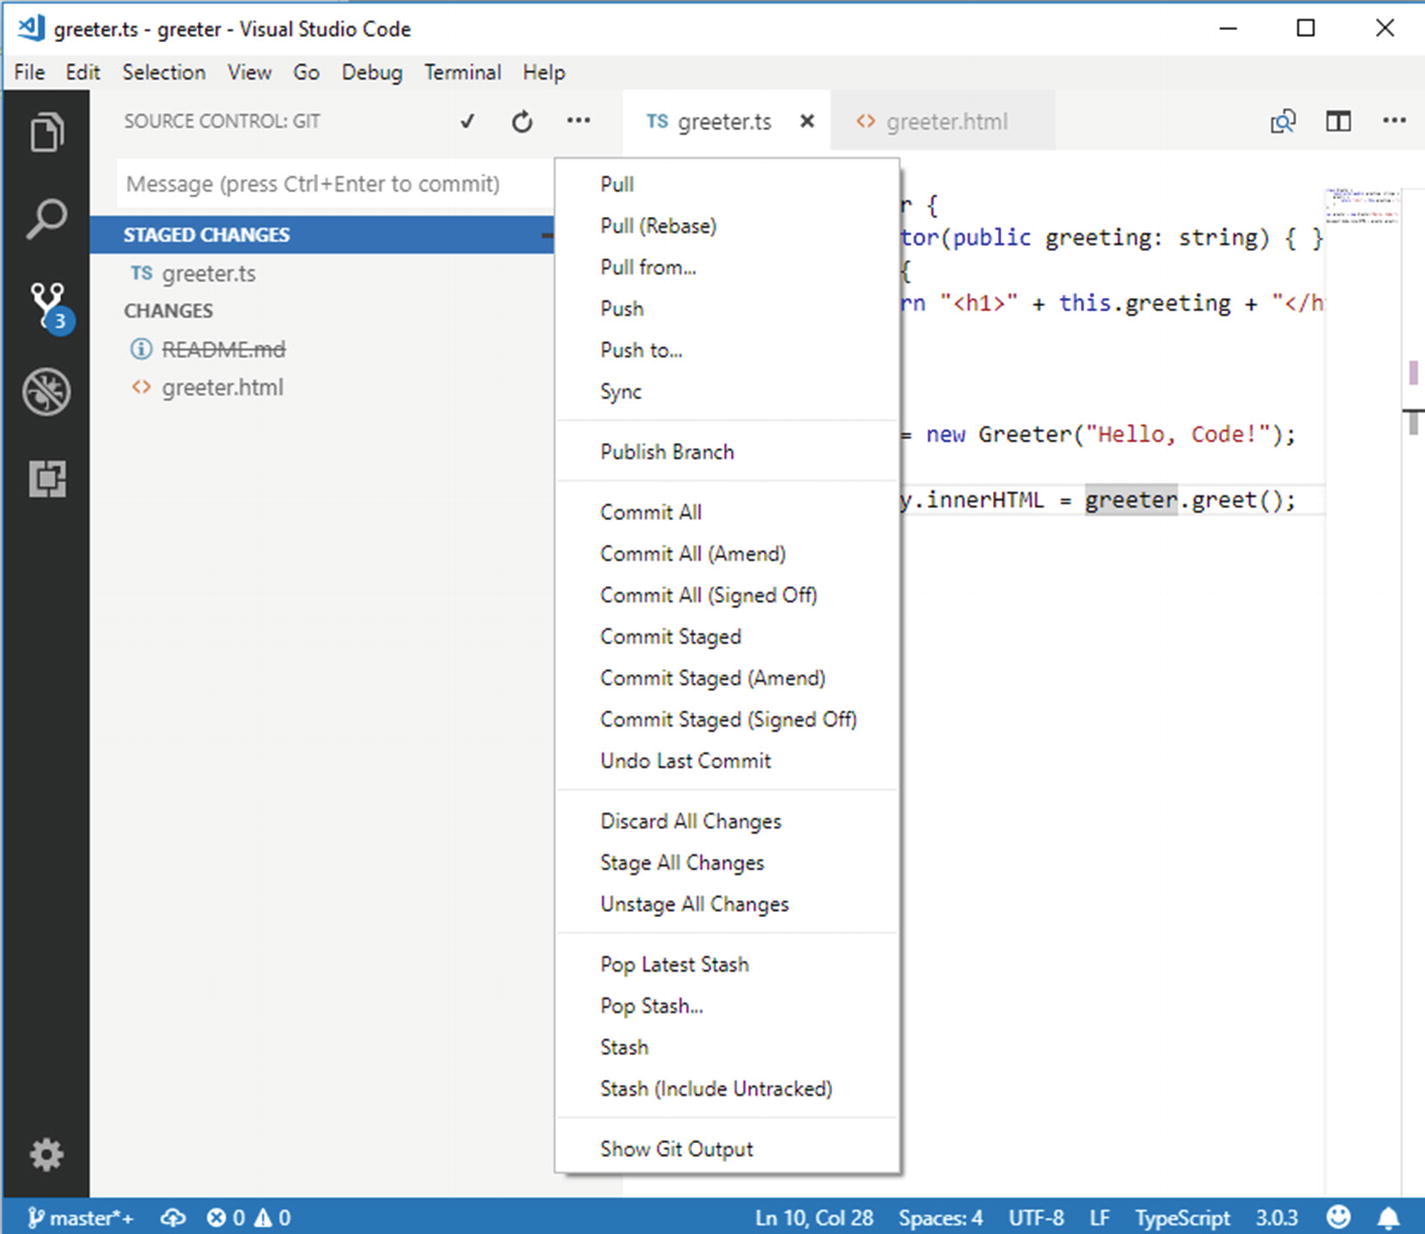Image resolution: width=1425 pixels, height=1234 pixels.
Task: Open the Explorer view in activity bar
Action: [46, 133]
